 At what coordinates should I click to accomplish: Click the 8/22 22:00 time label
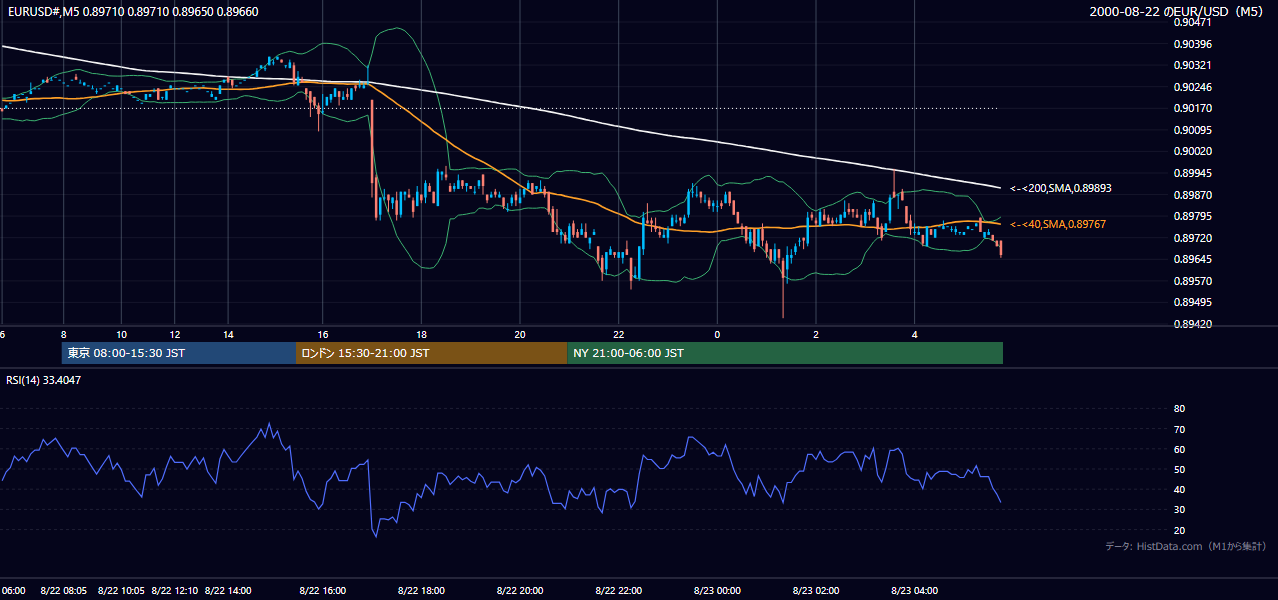(x=618, y=591)
